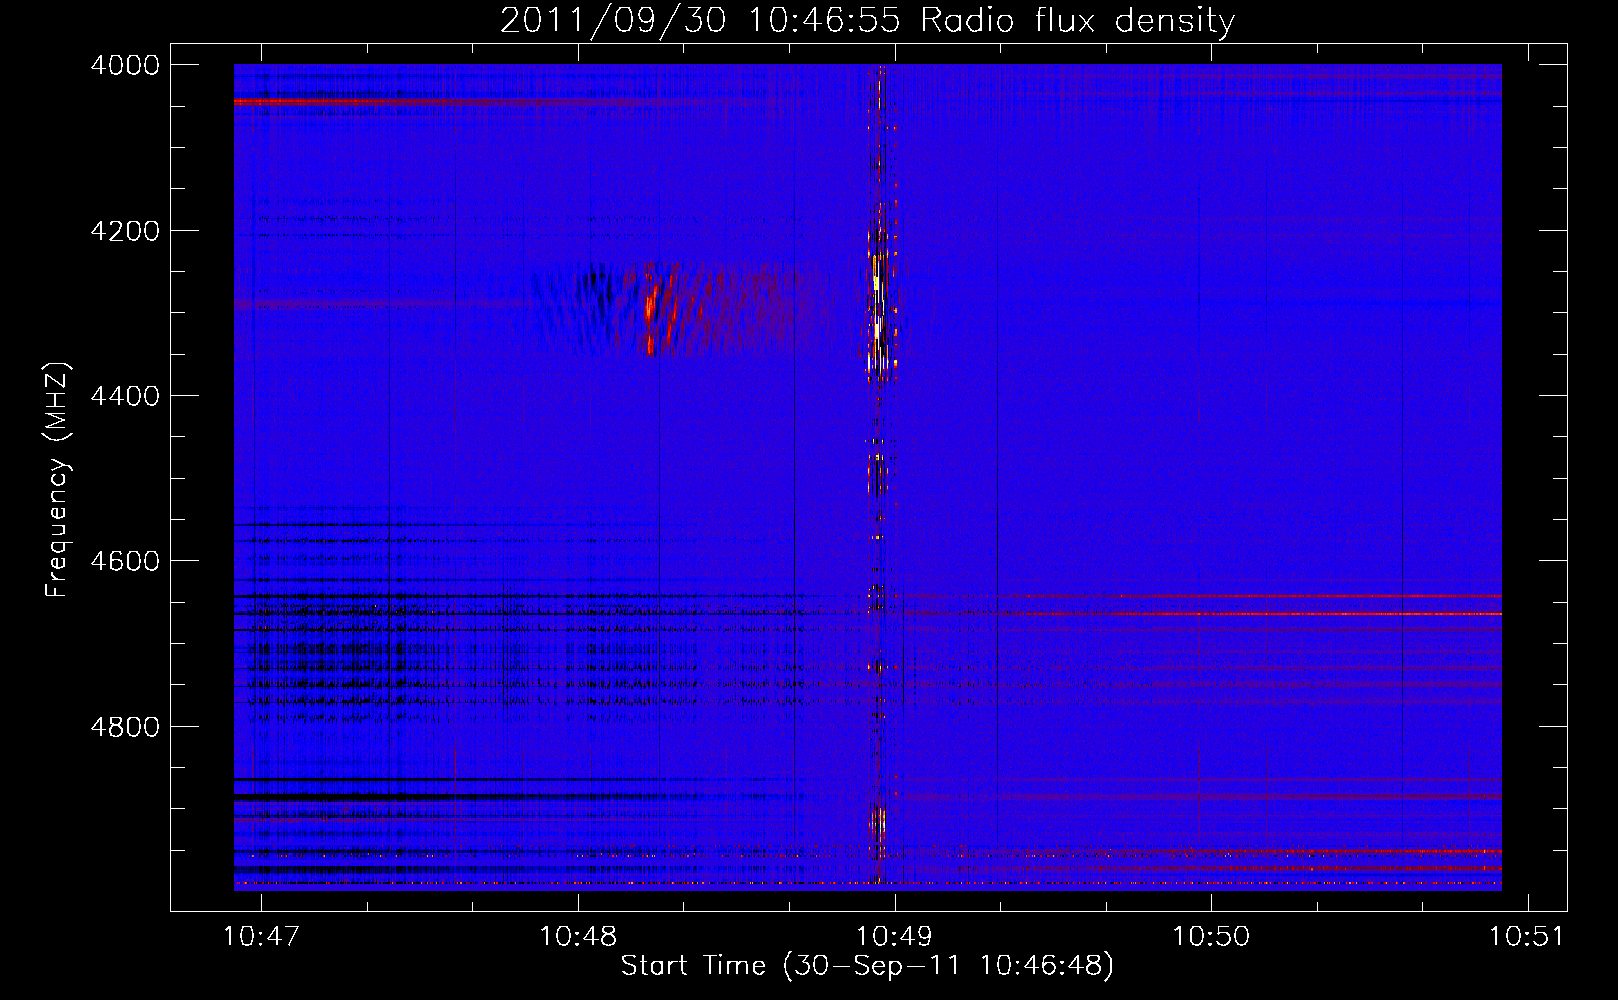Click the 4000 frequency tick label
This screenshot has height=1000, width=1618.
point(125,65)
